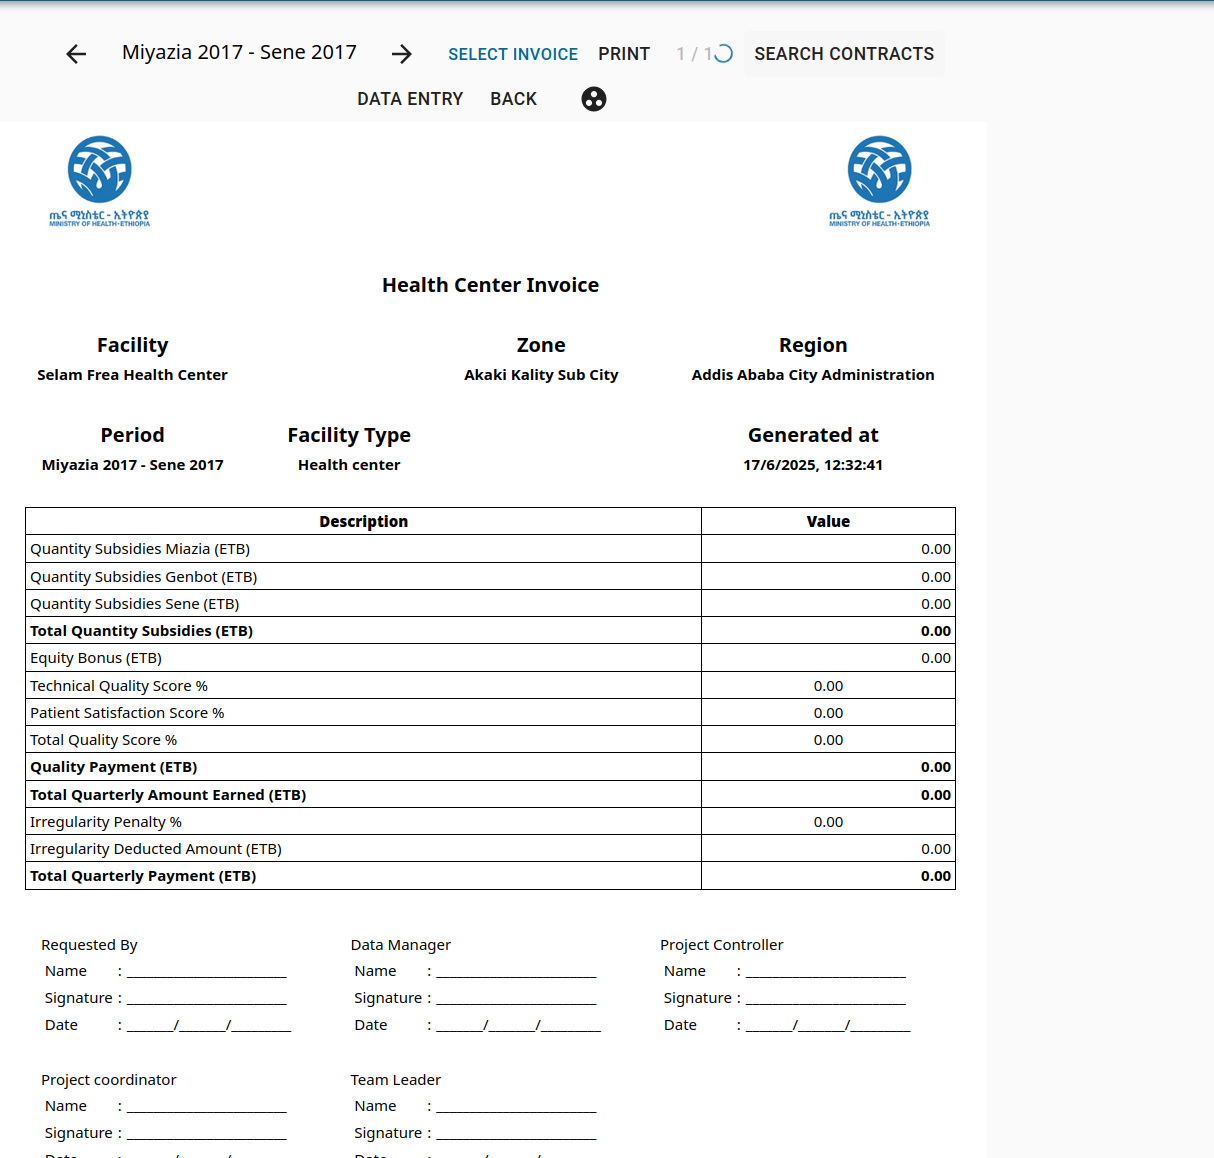Image resolution: width=1214 pixels, height=1158 pixels.
Task: Click the loading spinner next to page count
Action: (723, 54)
